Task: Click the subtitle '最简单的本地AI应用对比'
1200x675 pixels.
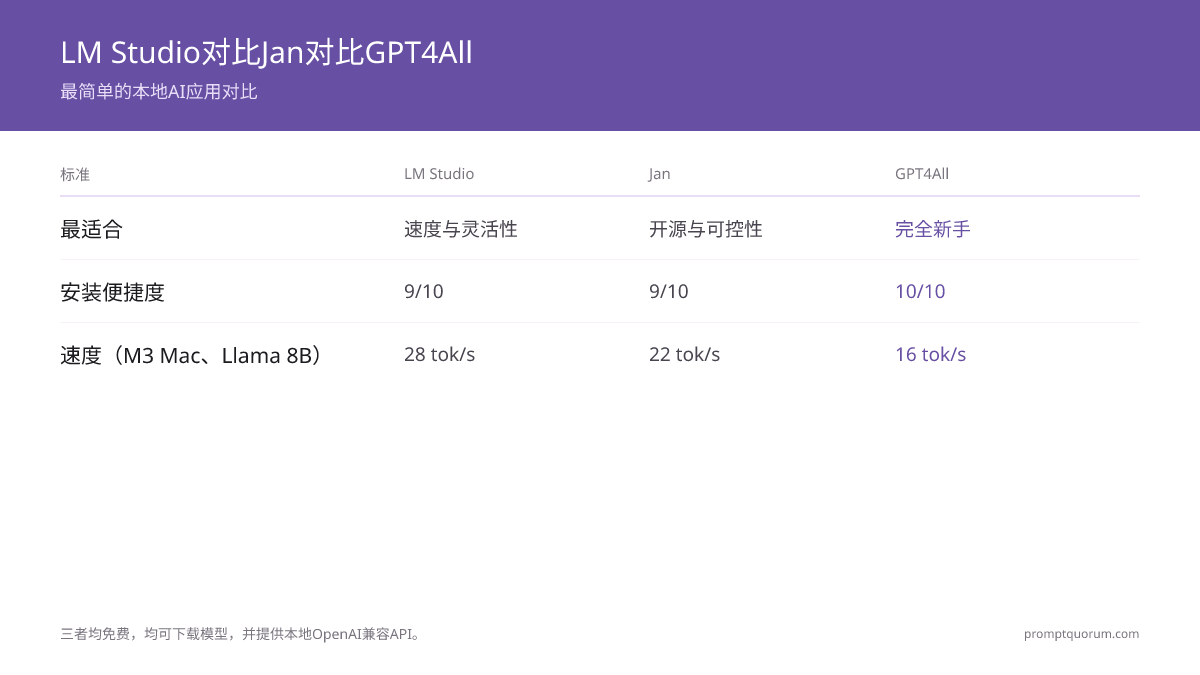Action: pos(159,92)
